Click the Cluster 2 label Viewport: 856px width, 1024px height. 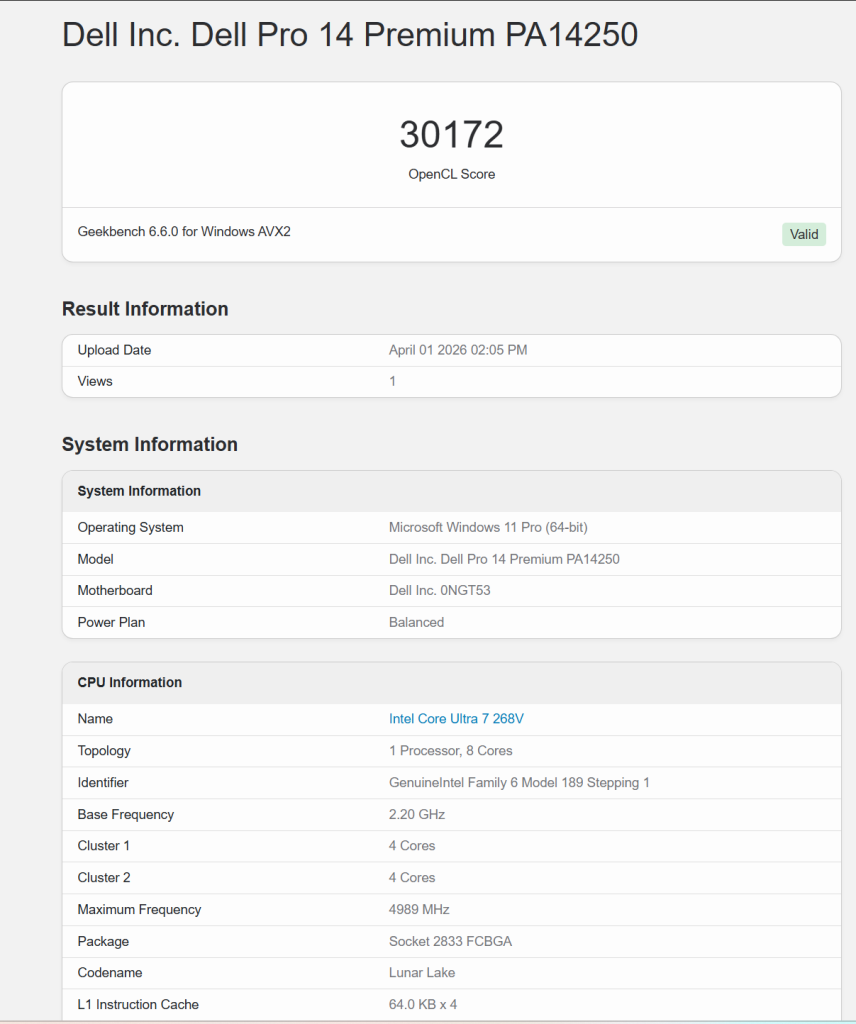pyautogui.click(x=104, y=878)
